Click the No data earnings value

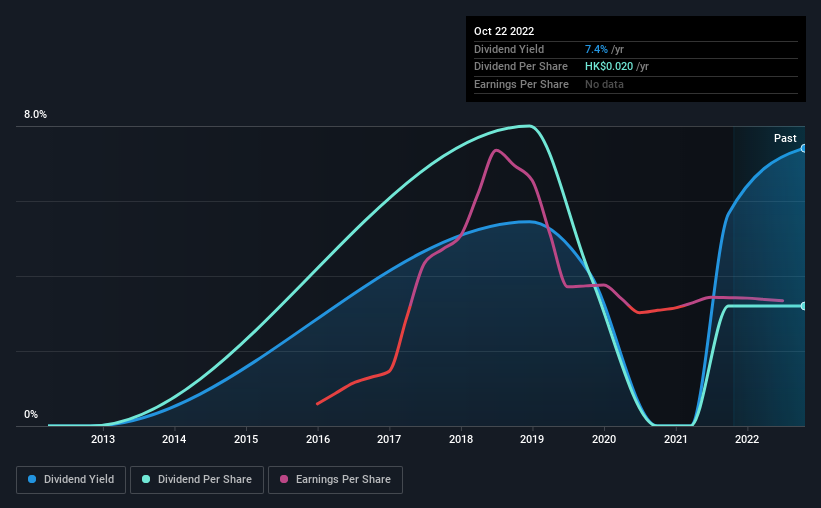point(604,84)
